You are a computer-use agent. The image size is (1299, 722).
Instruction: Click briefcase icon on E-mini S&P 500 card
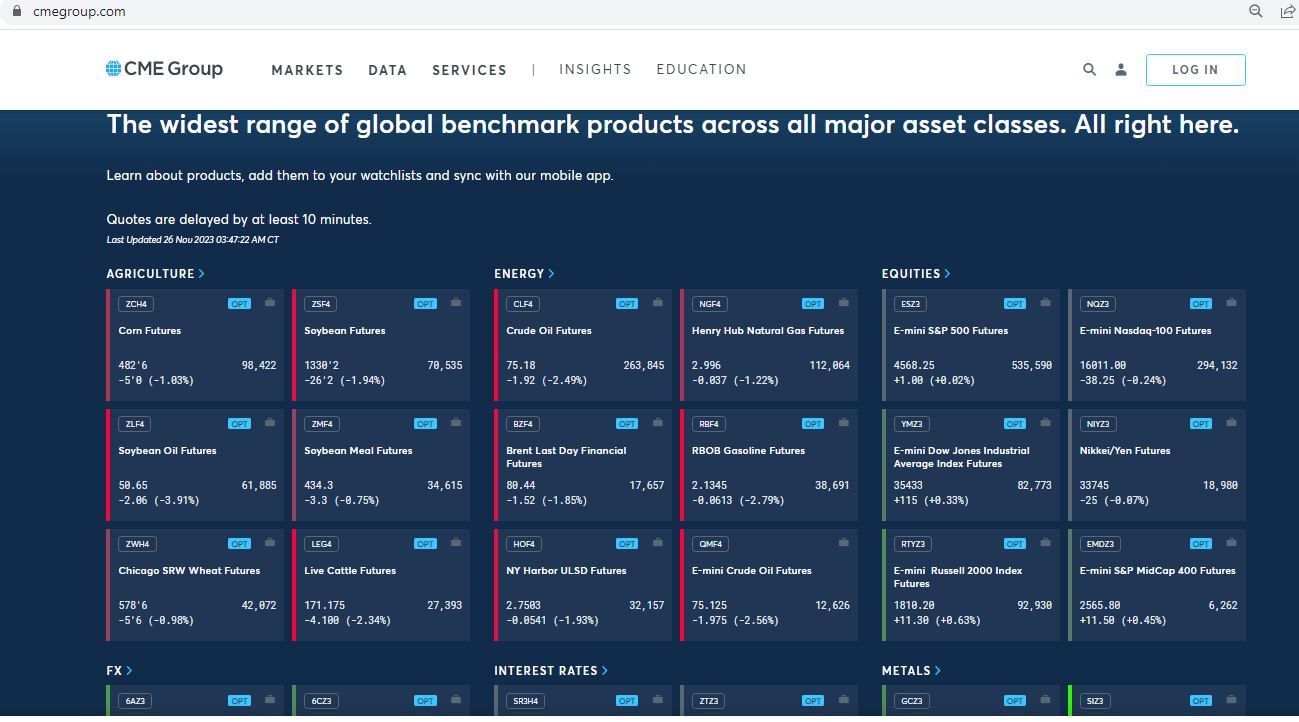click(1045, 303)
